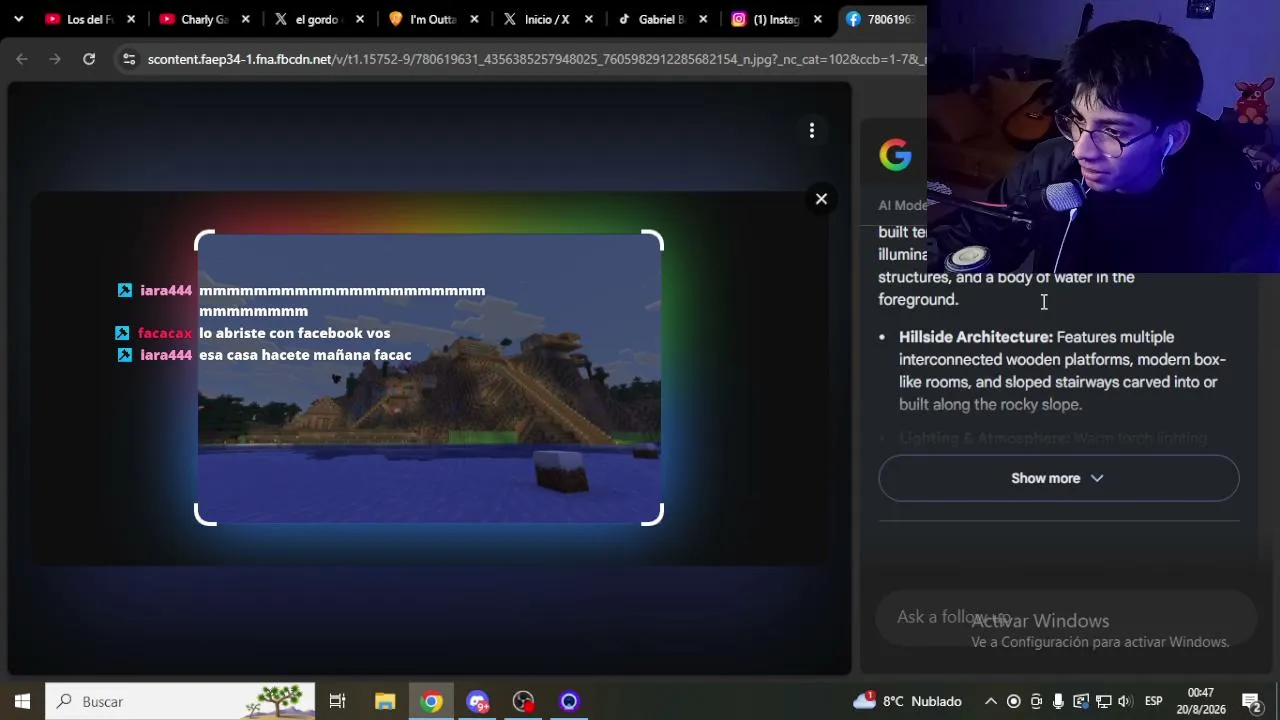Click the Ask a follow-up input field
Viewport: 1280px width, 720px height.
[x=1064, y=617]
